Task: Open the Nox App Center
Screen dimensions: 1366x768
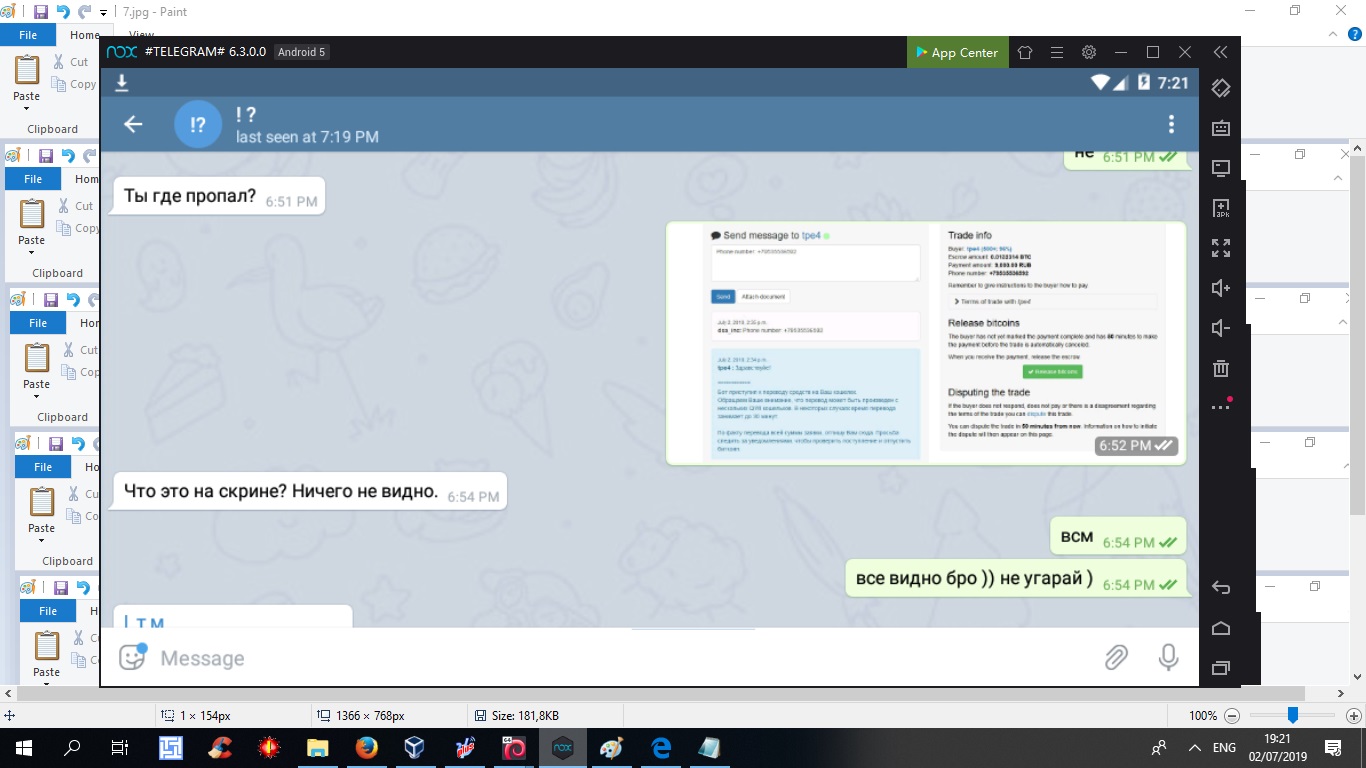Action: pyautogui.click(x=956, y=52)
